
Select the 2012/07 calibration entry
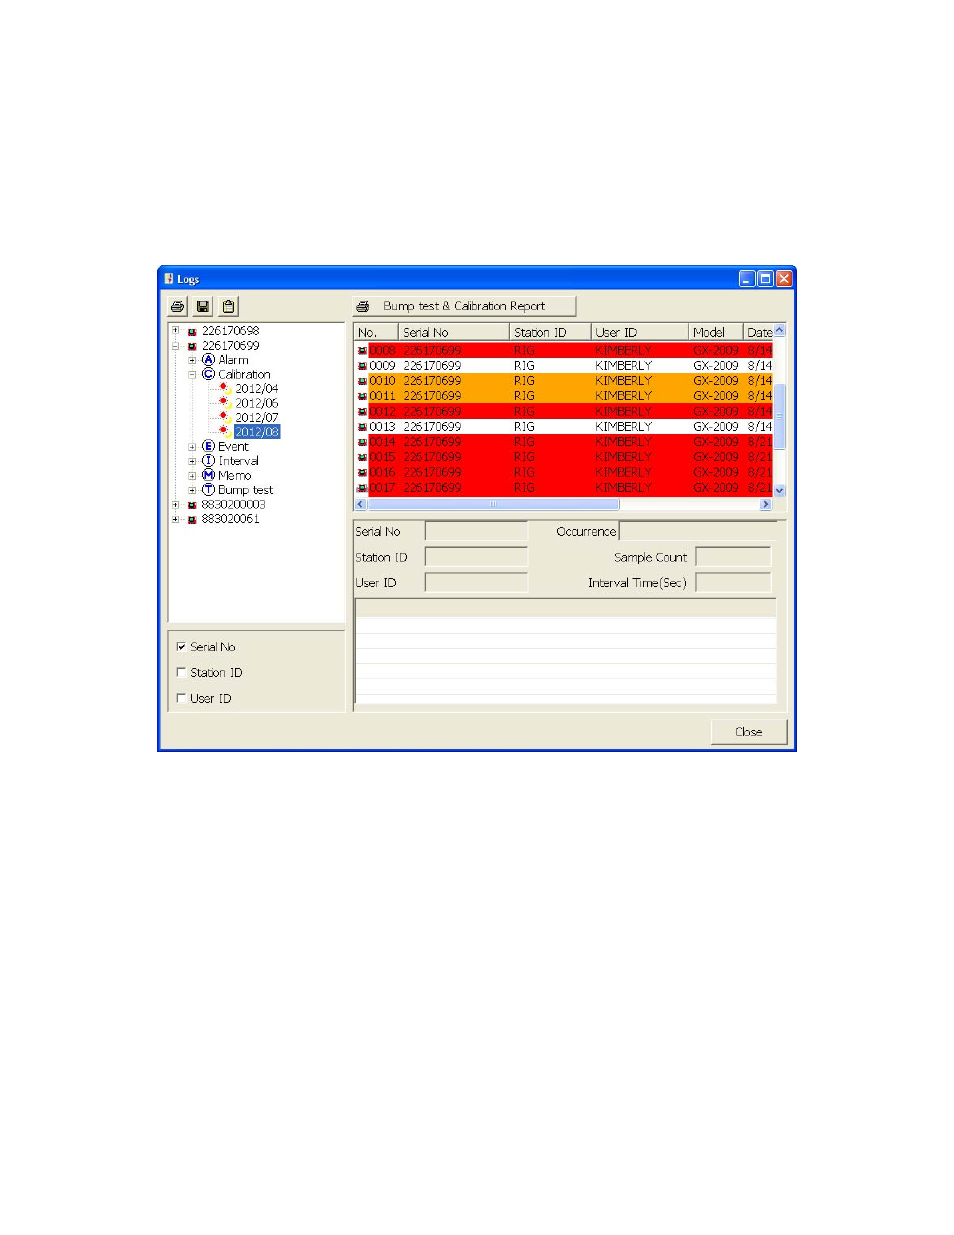tap(257, 418)
